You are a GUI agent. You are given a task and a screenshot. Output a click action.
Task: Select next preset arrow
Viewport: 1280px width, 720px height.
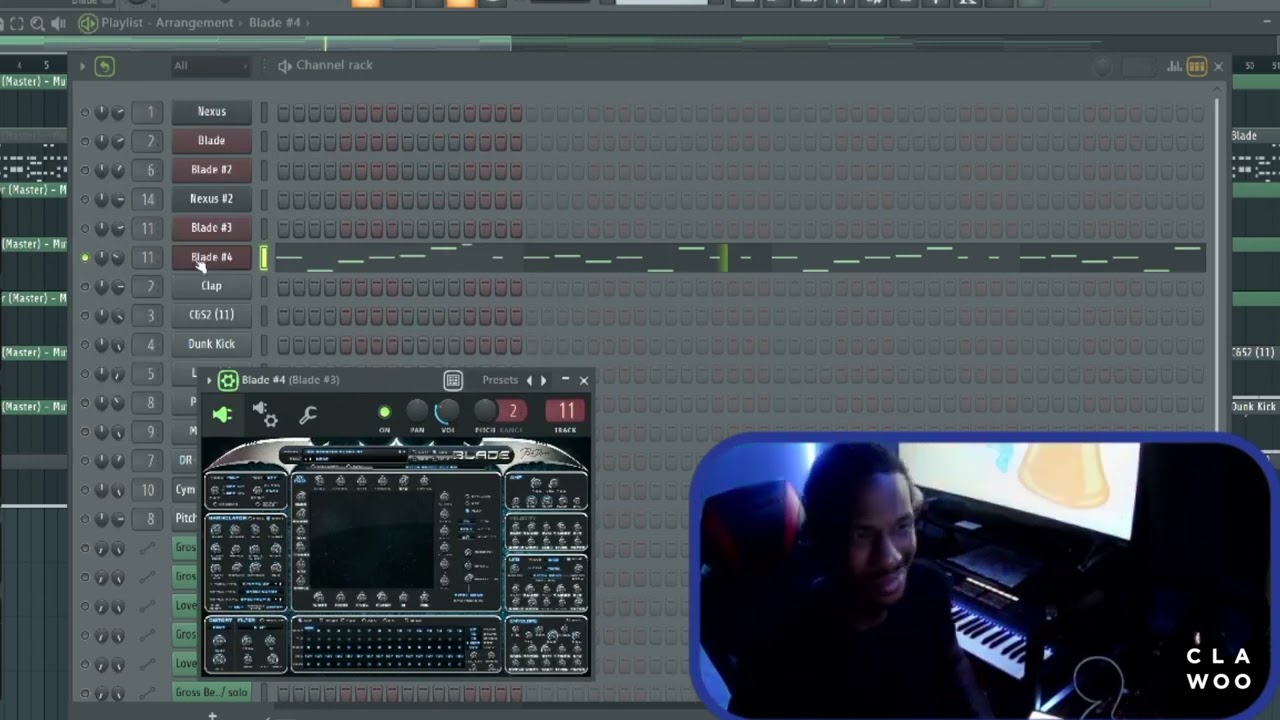[543, 380]
